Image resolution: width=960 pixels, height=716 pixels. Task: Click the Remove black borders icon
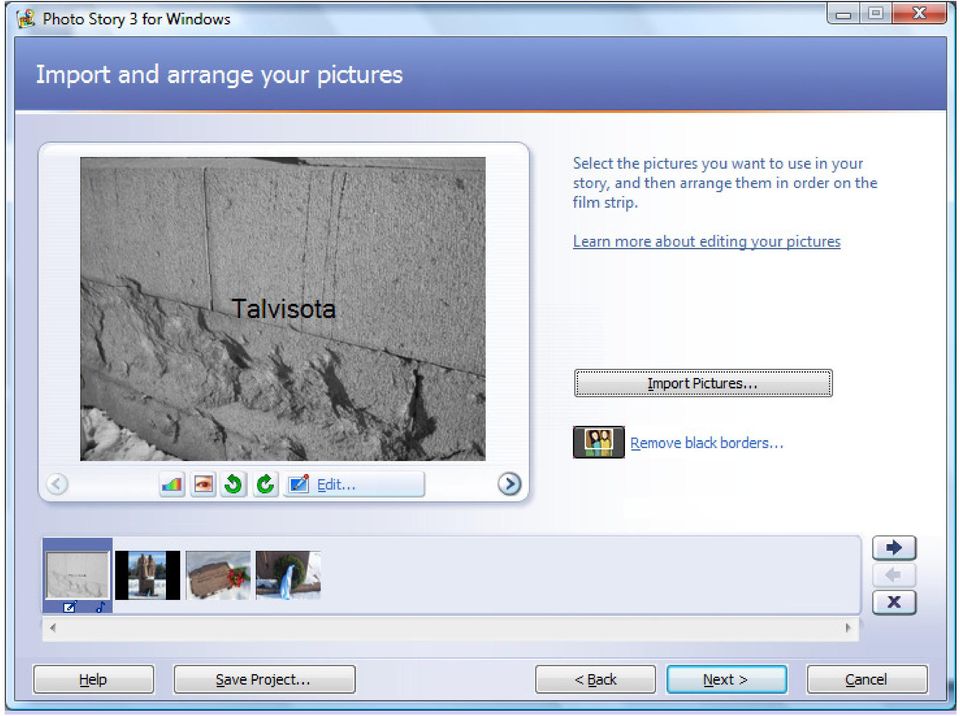click(x=599, y=442)
